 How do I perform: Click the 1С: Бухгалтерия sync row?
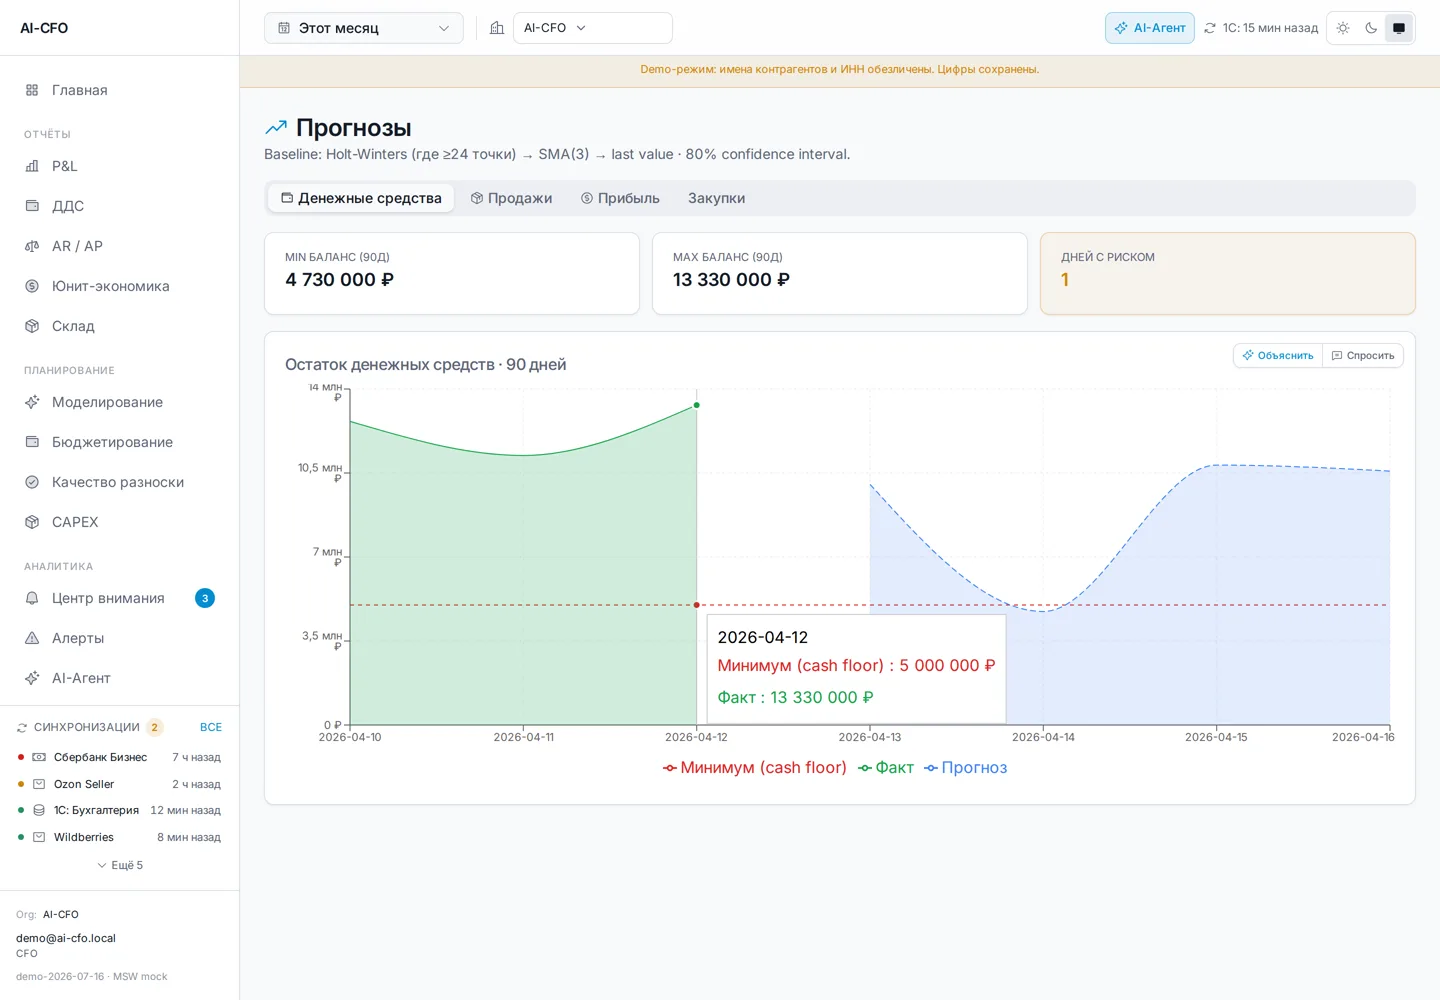tap(120, 810)
